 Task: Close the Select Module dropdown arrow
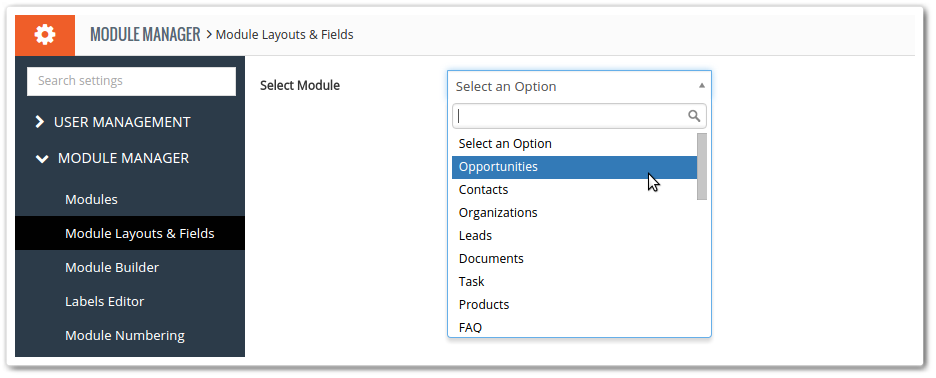click(x=701, y=86)
